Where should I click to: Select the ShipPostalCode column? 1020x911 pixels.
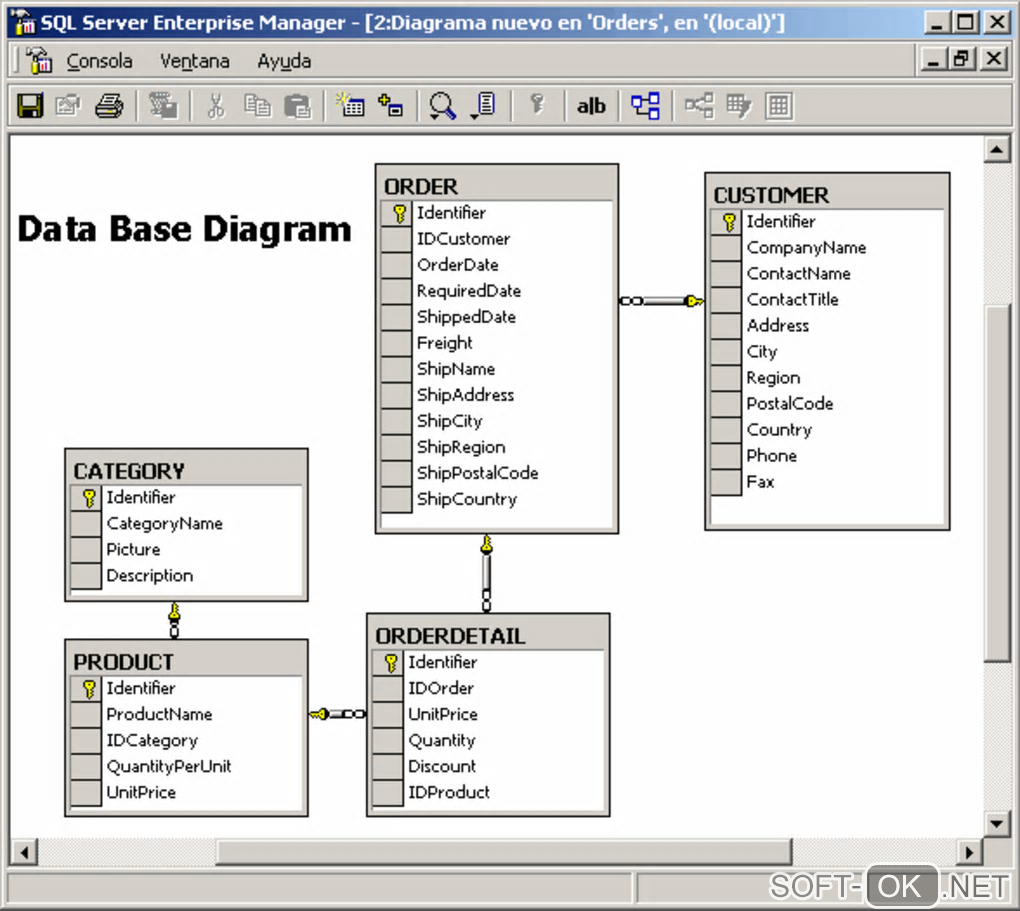pyautogui.click(x=477, y=473)
